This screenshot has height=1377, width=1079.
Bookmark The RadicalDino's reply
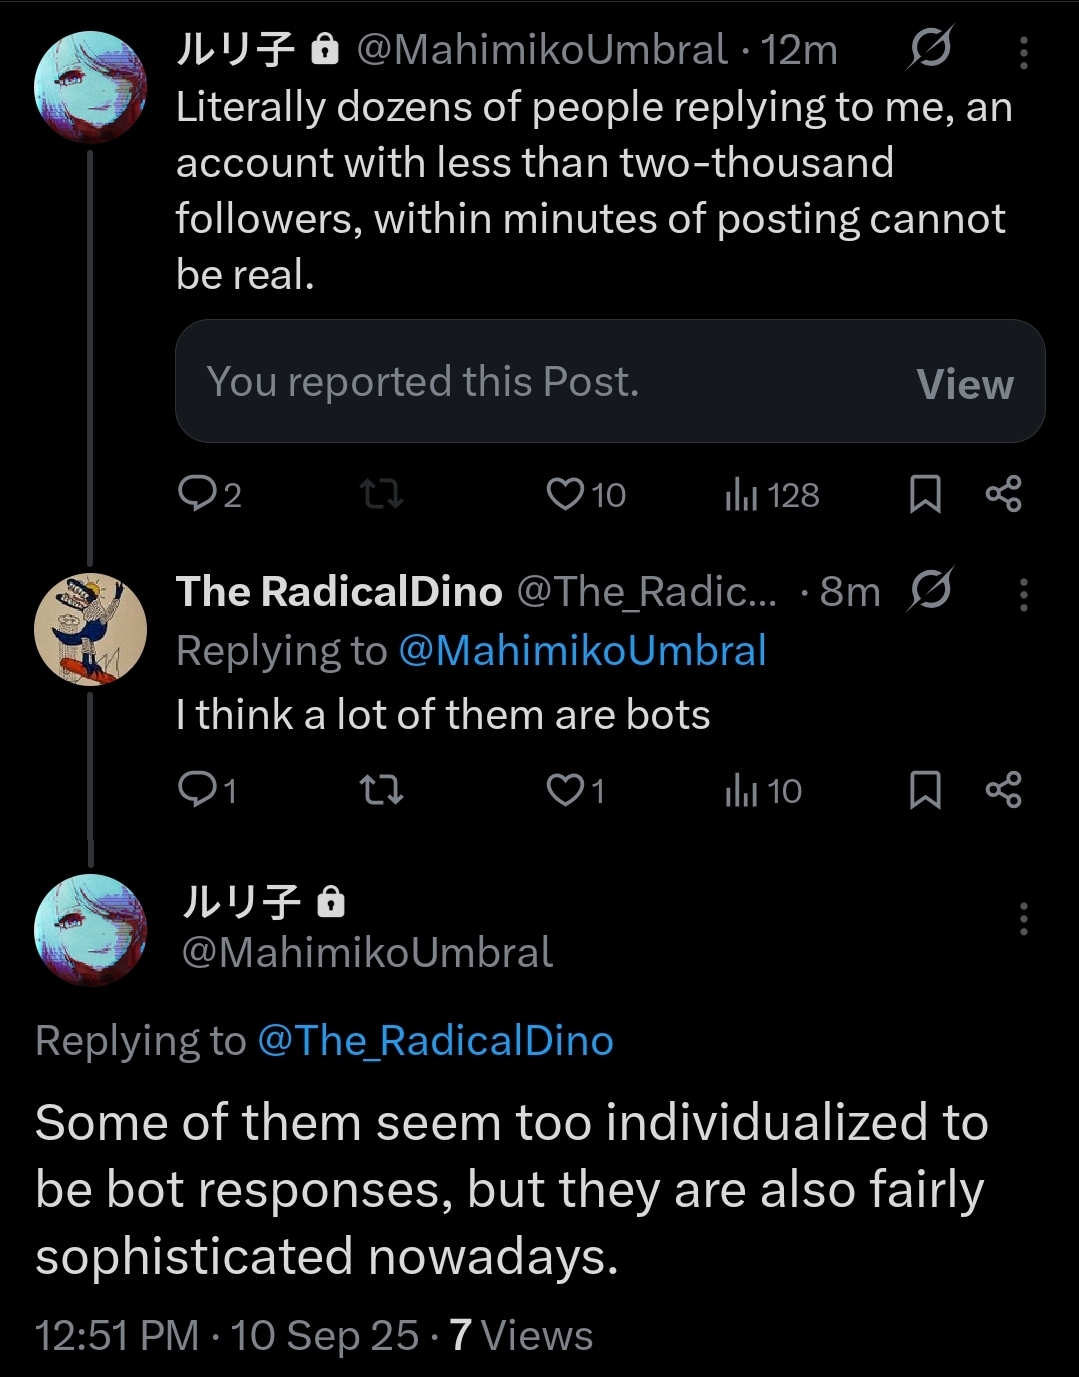coord(925,791)
